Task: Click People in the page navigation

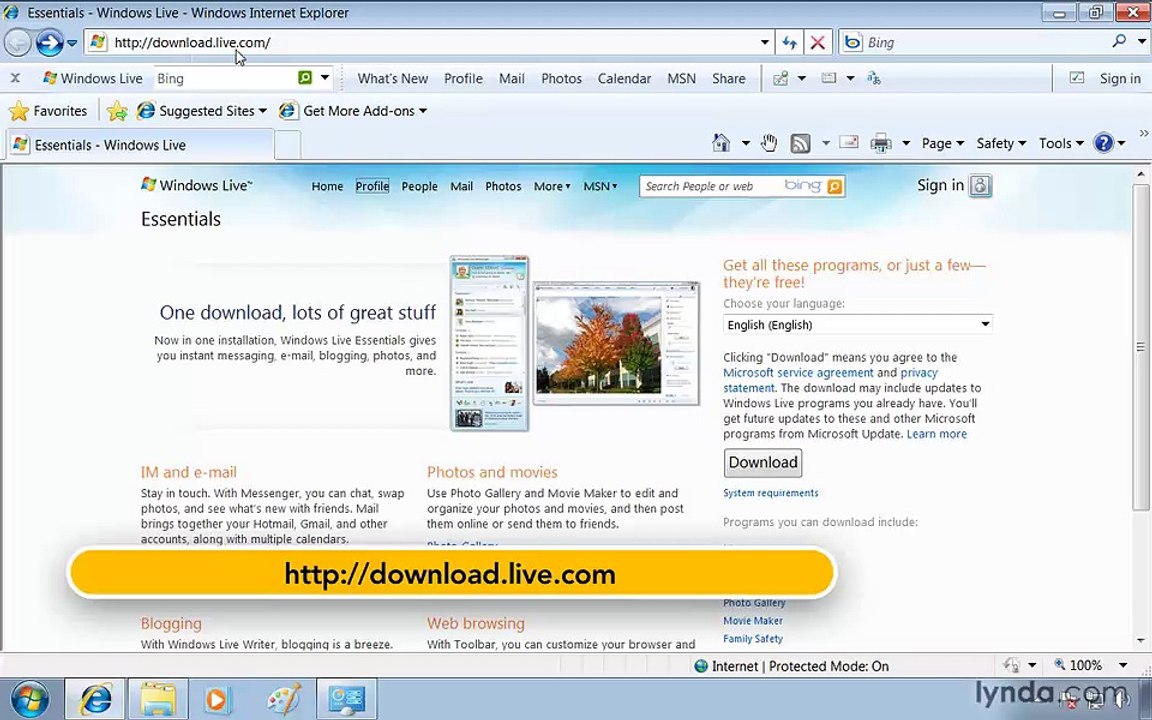Action: [420, 187]
